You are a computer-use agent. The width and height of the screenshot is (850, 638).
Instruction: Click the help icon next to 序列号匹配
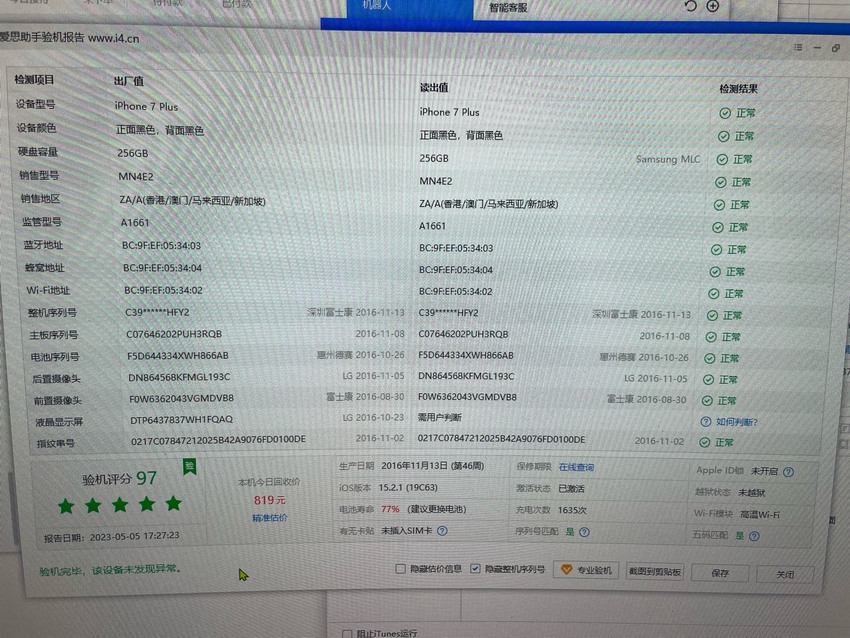click(584, 532)
